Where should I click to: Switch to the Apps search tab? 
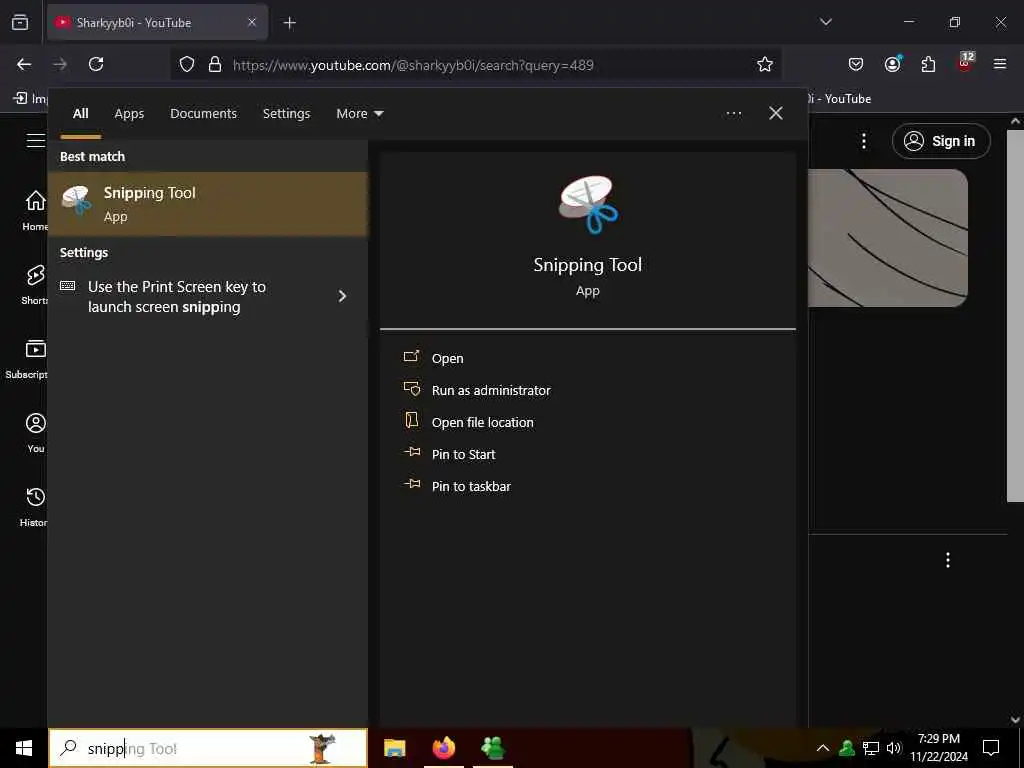(x=129, y=114)
